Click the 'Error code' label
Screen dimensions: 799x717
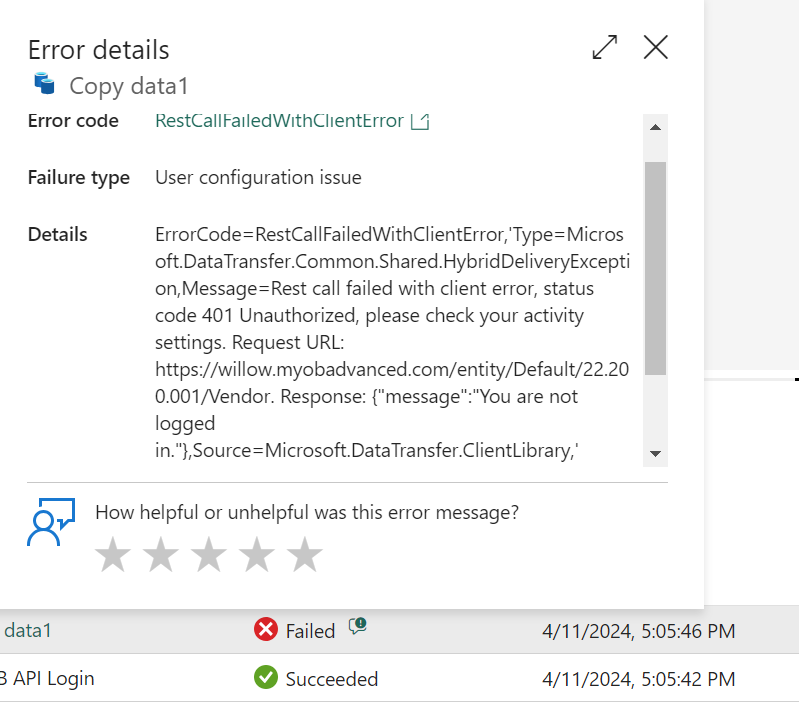tap(73, 121)
